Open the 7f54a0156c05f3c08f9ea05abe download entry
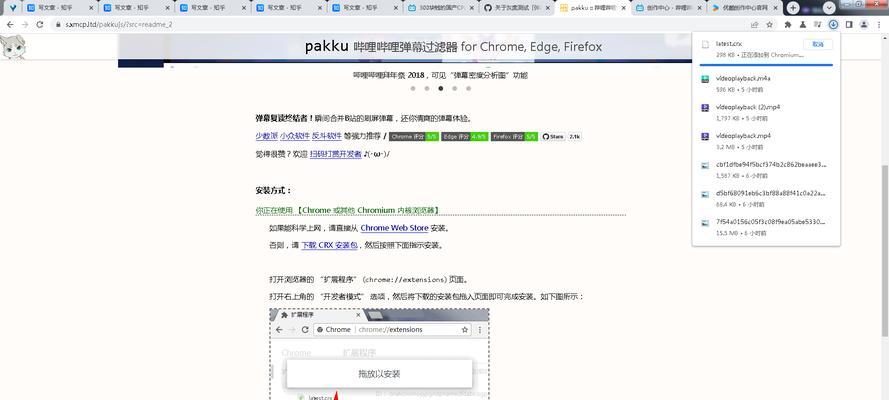The width and height of the screenshot is (889, 400). tap(766, 227)
